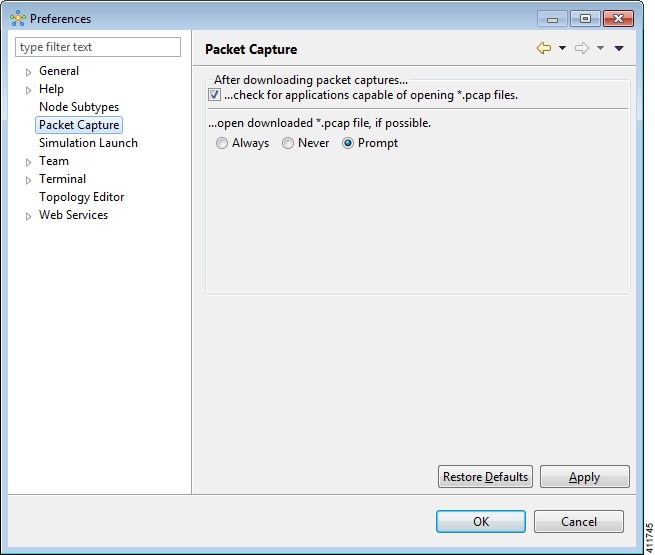Expand the General tree node
The image size is (655, 555).
click(x=28, y=72)
